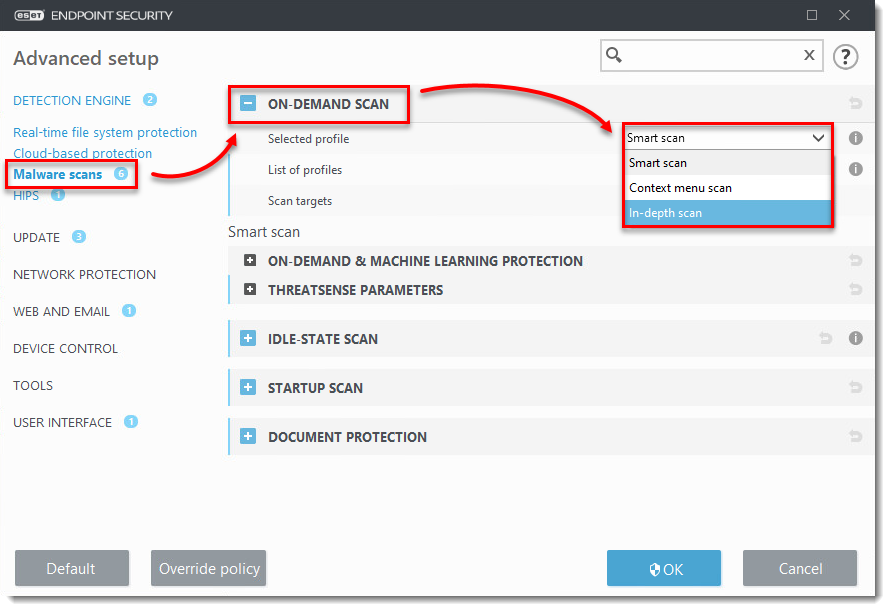Open Cloud-based protection settings
This screenshot has width=890, height=611.
(x=82, y=153)
